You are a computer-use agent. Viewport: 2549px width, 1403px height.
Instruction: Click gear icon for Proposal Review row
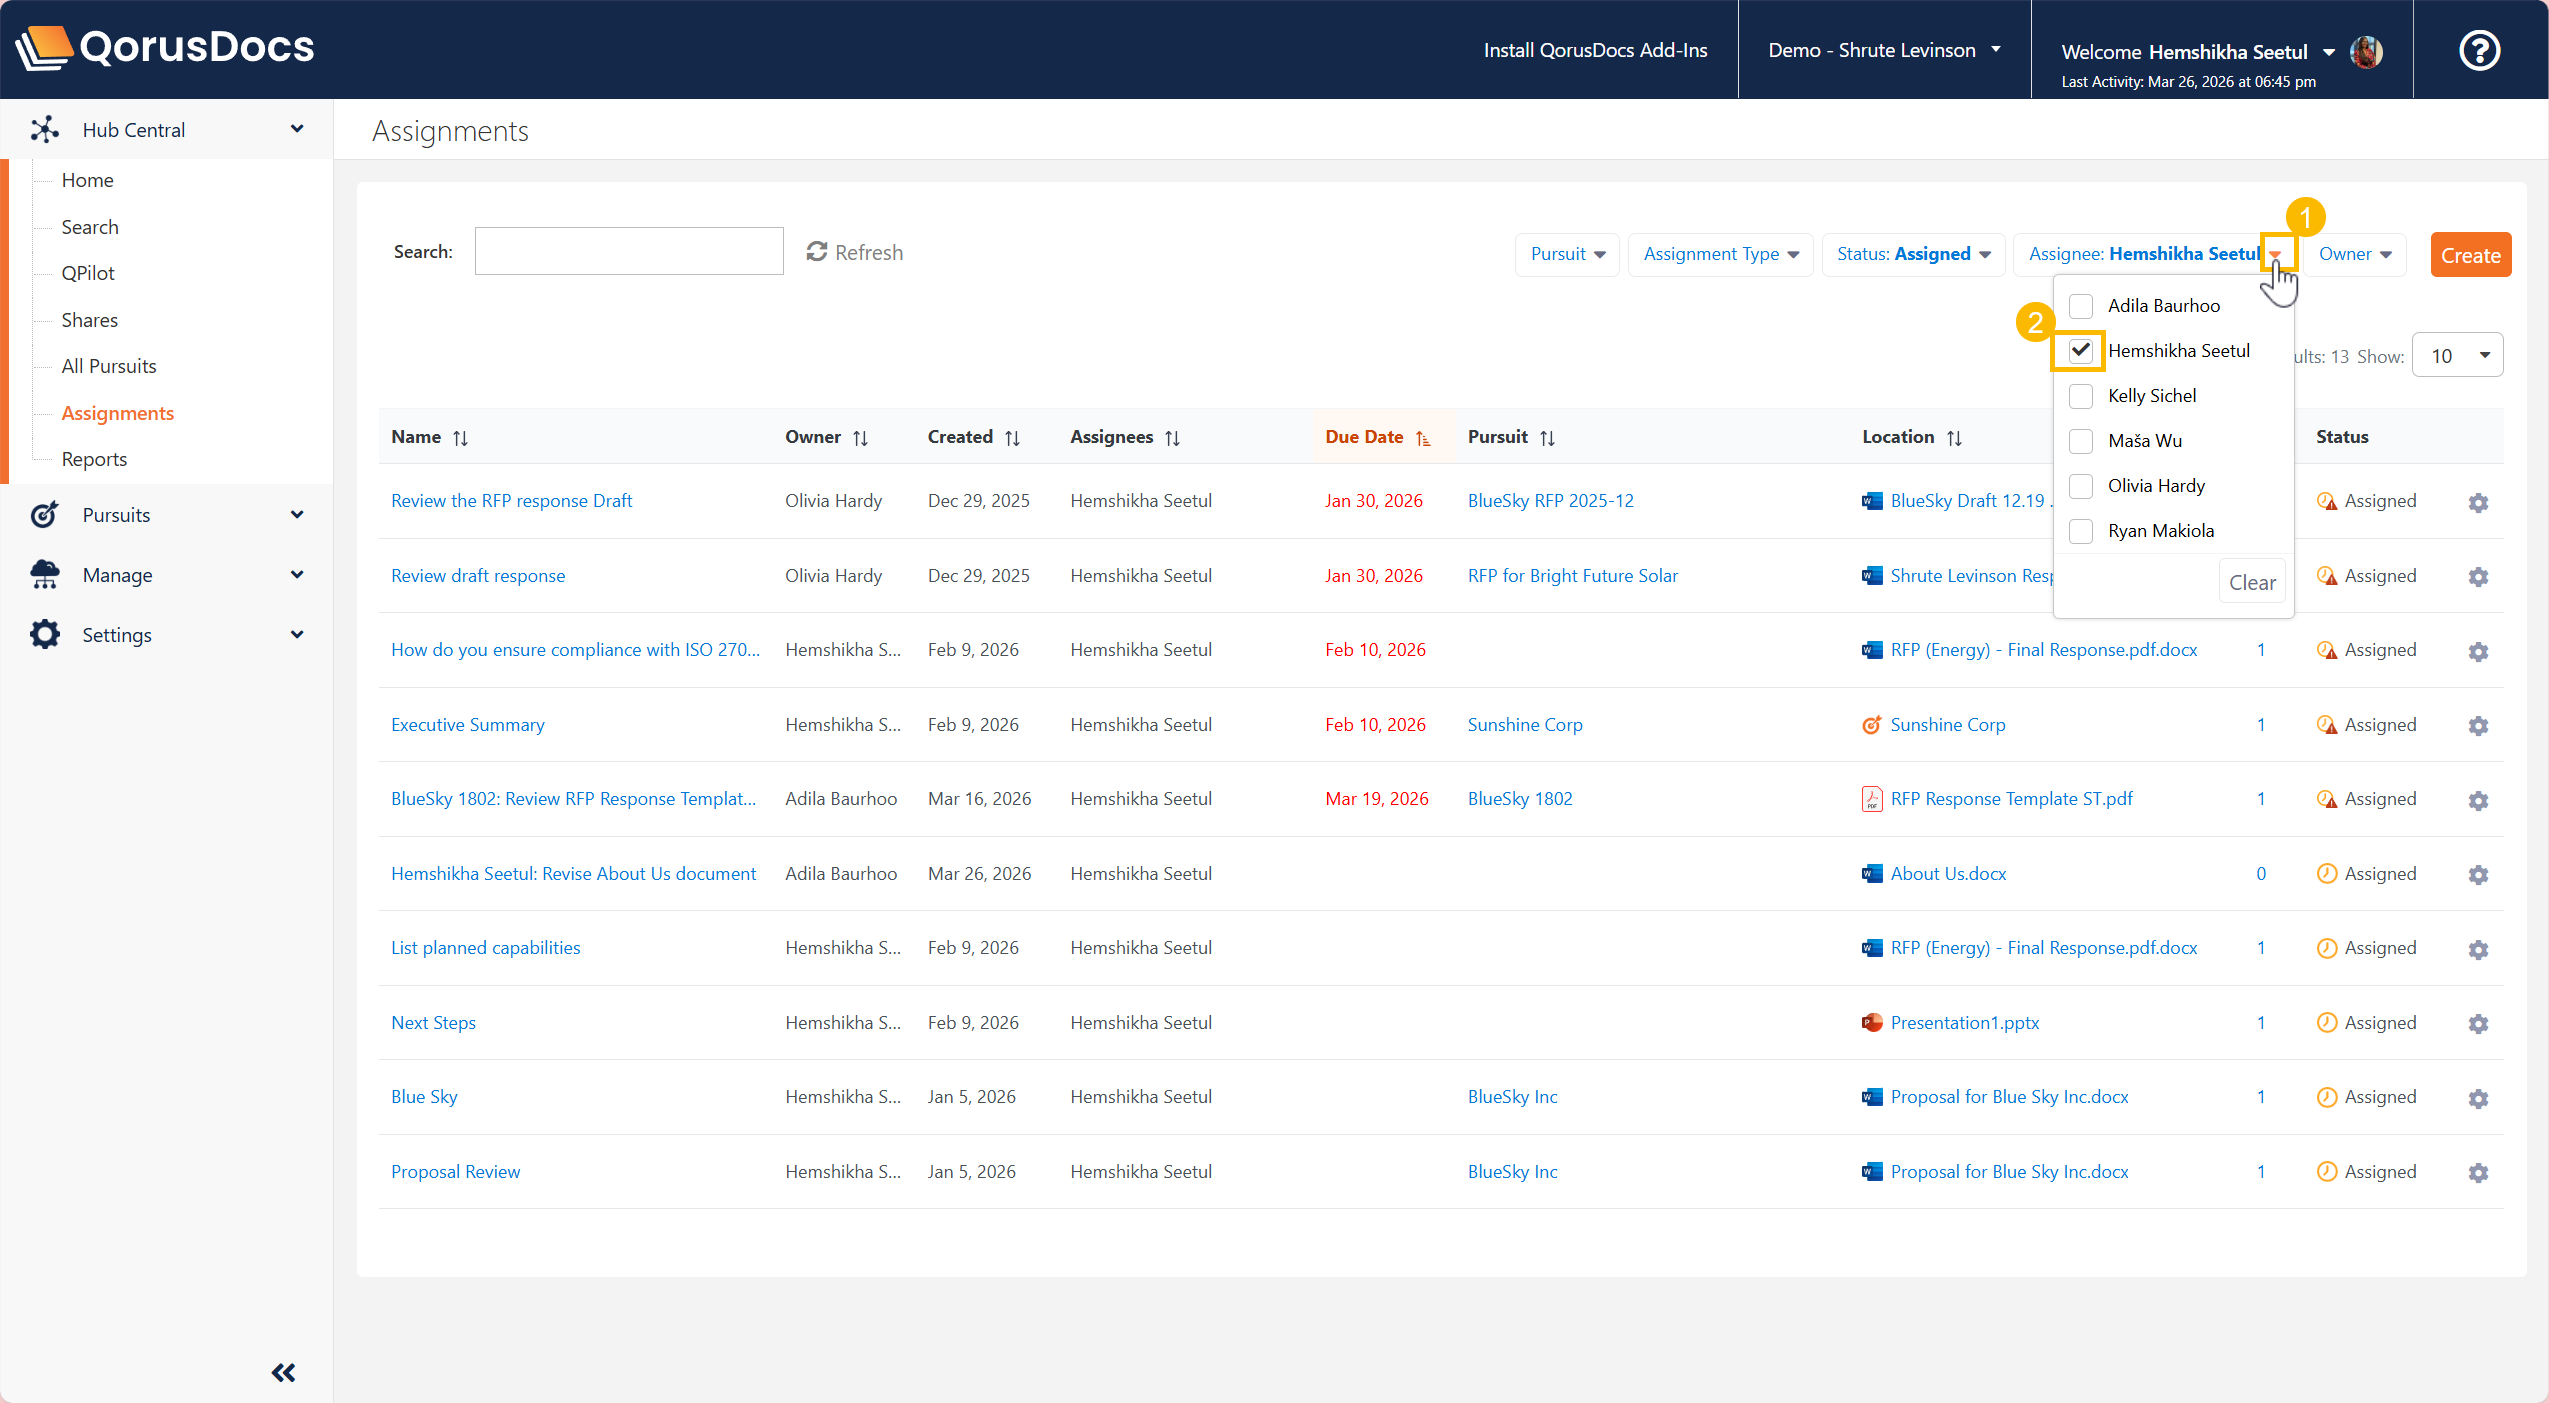point(2477,1173)
